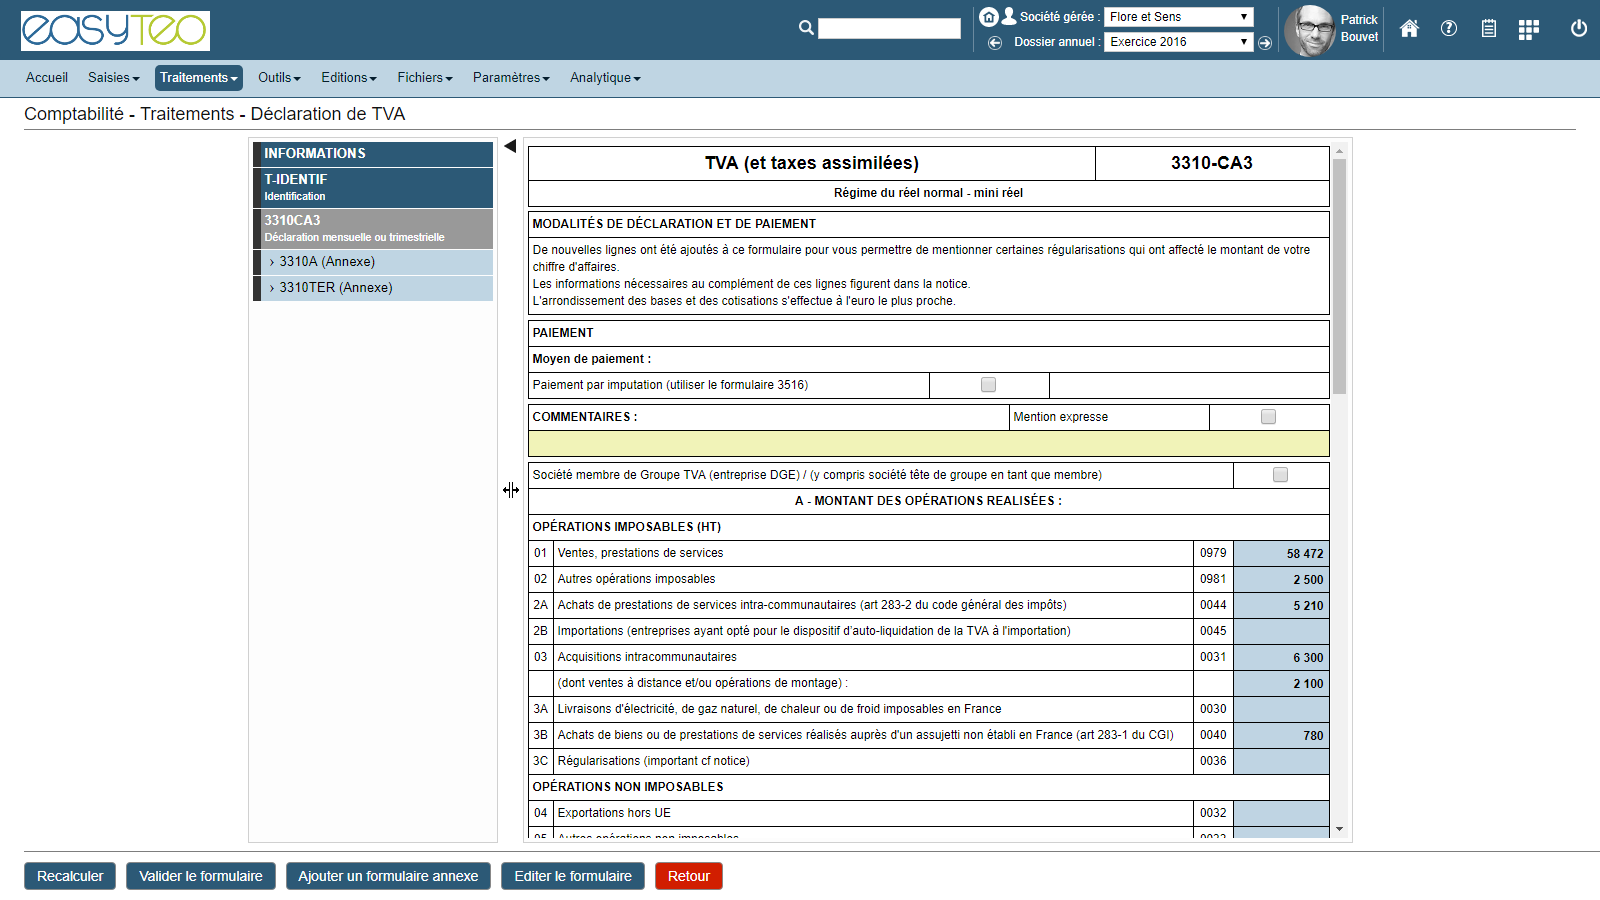Click the power logout icon

point(1579,29)
